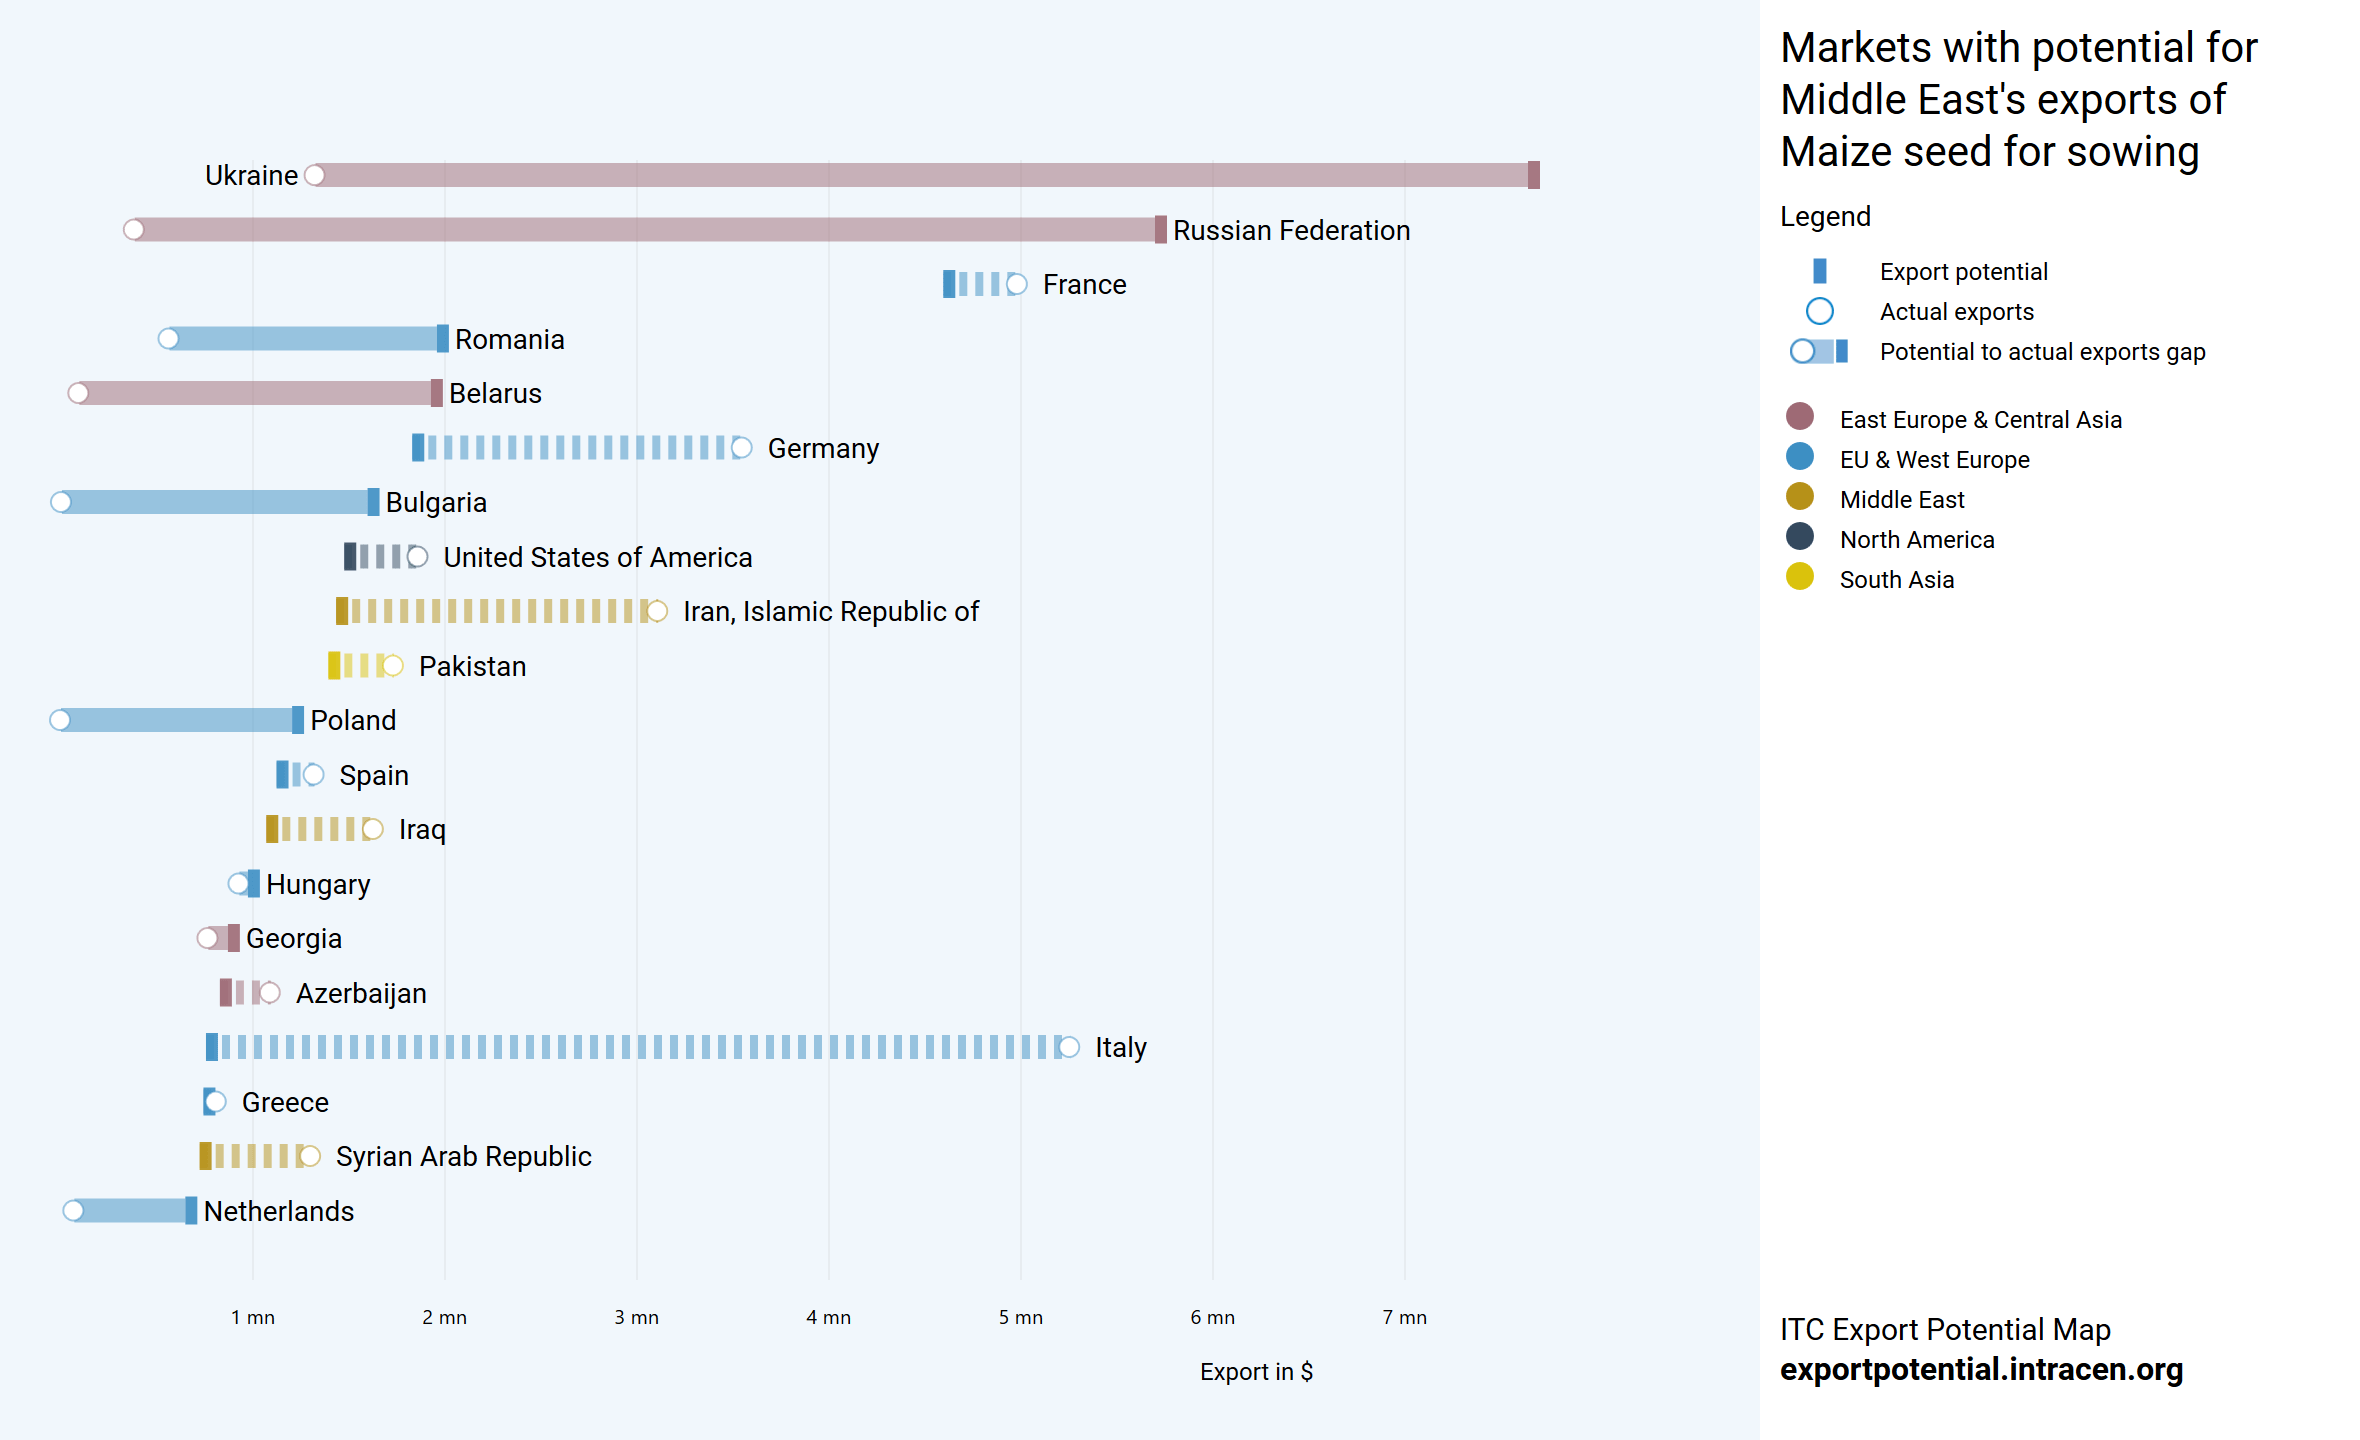The height and width of the screenshot is (1440, 2360).
Task: Click North America legend color dot
Action: (1799, 537)
